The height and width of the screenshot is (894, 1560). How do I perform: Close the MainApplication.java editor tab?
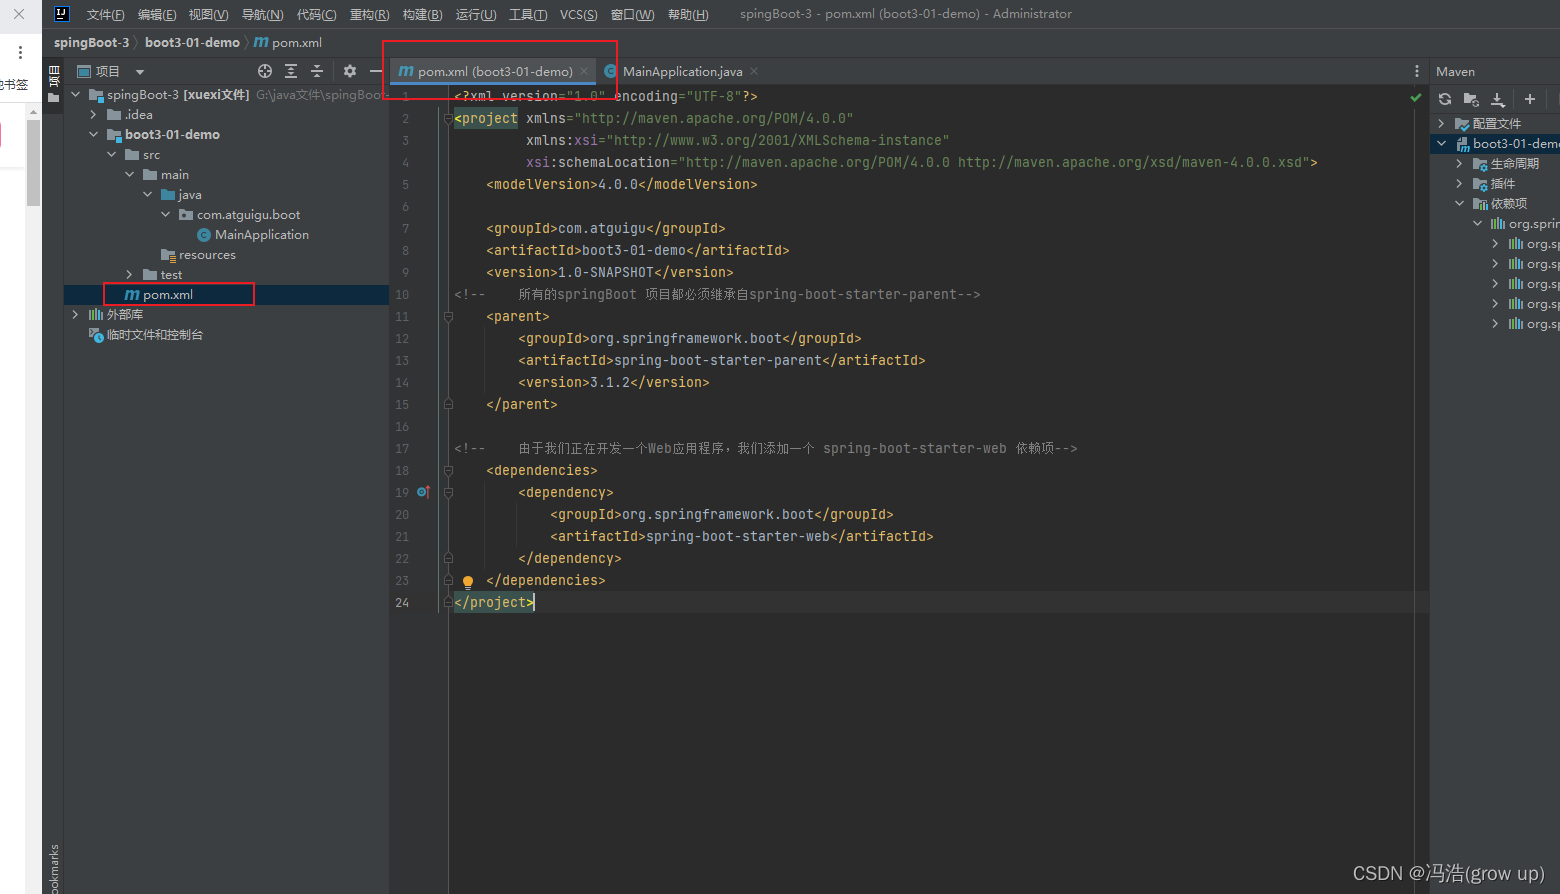click(754, 71)
